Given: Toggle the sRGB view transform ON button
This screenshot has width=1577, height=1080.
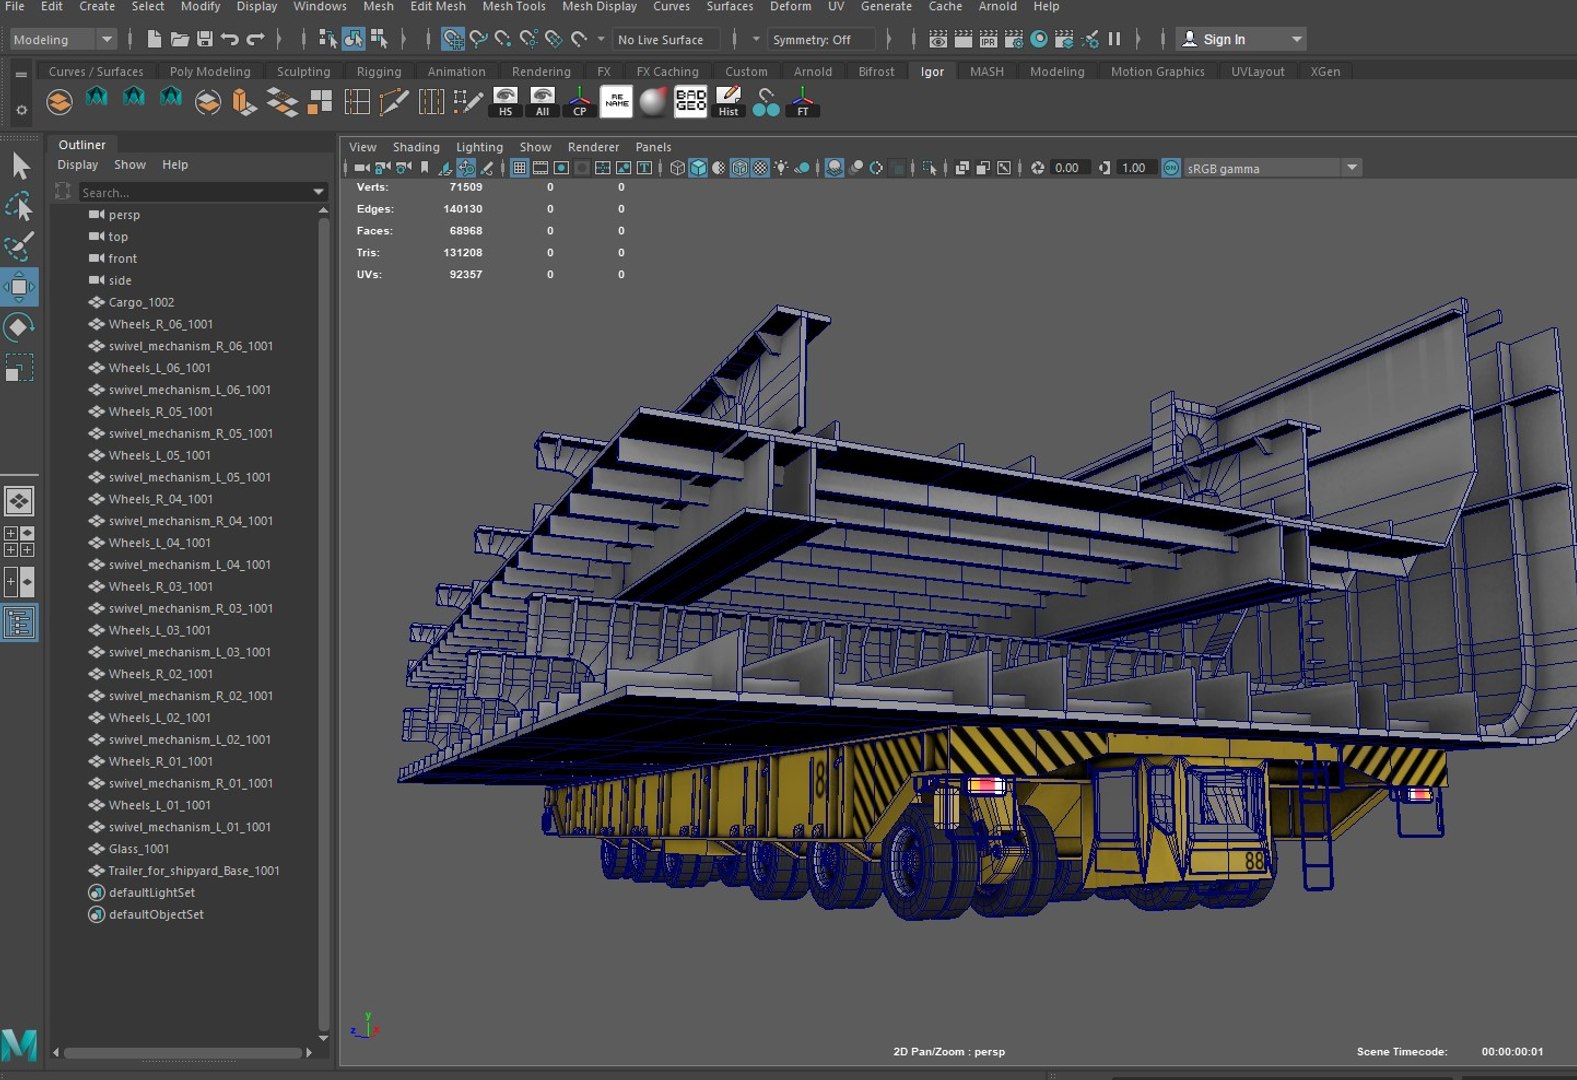Looking at the screenshot, I should tap(1170, 168).
